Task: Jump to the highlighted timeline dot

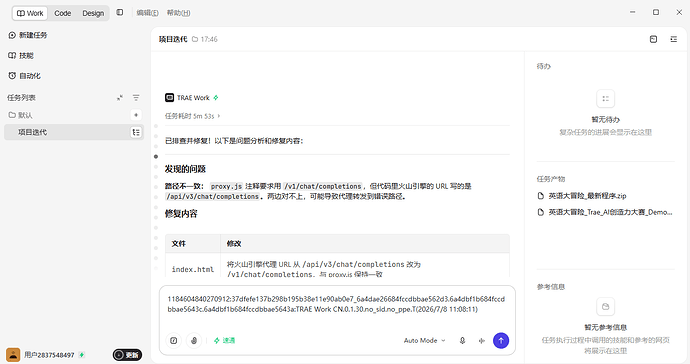Action: point(156,156)
